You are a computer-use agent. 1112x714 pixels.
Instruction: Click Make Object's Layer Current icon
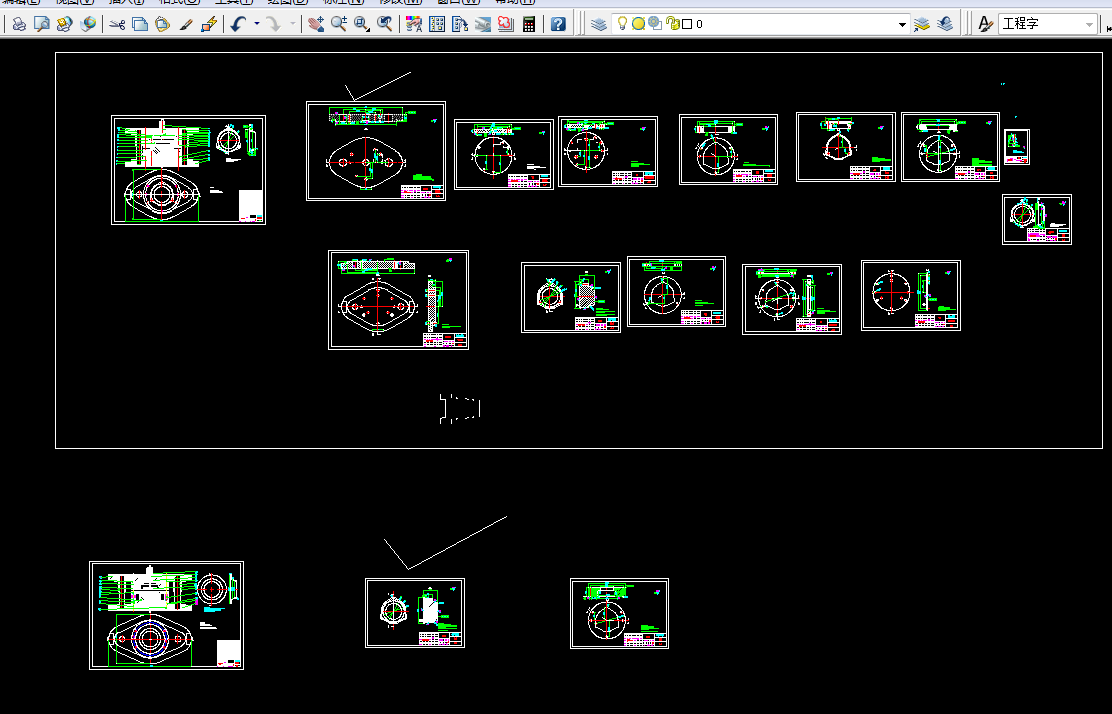click(x=921, y=24)
